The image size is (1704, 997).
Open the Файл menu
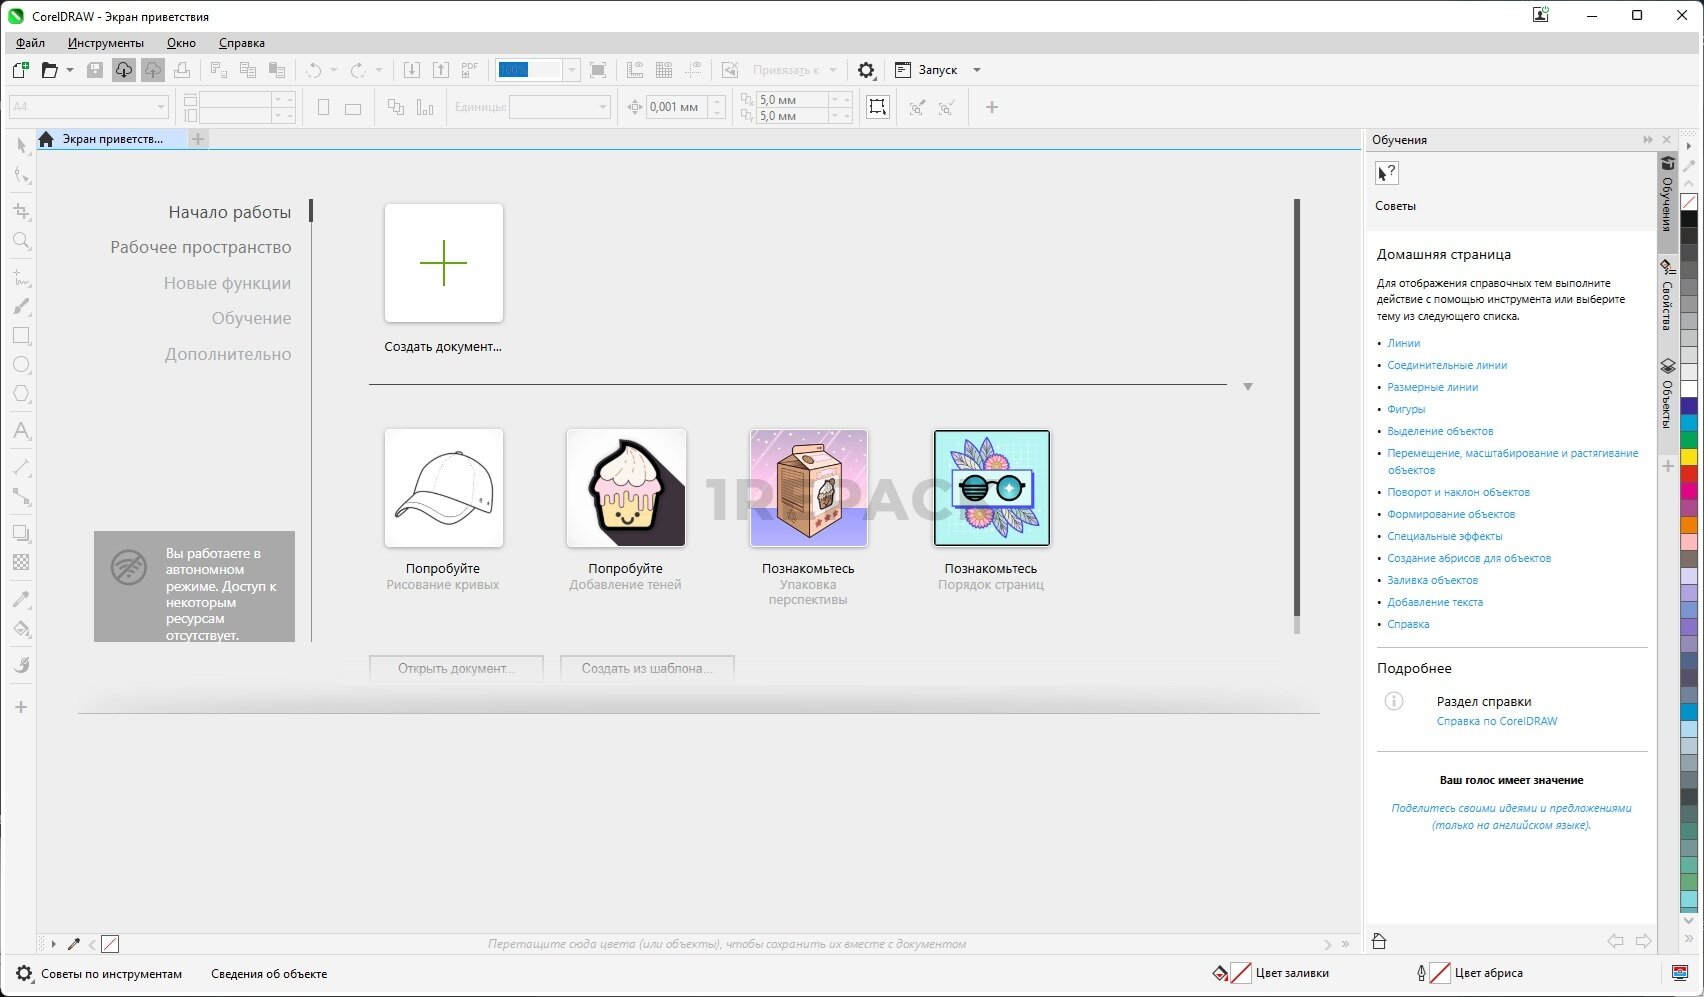[30, 43]
